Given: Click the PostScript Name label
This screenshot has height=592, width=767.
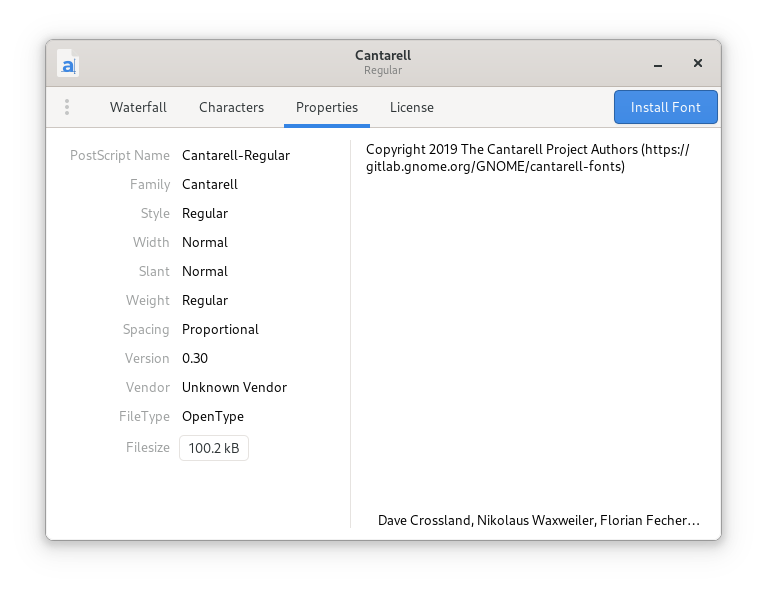Looking at the screenshot, I should 120,155.
